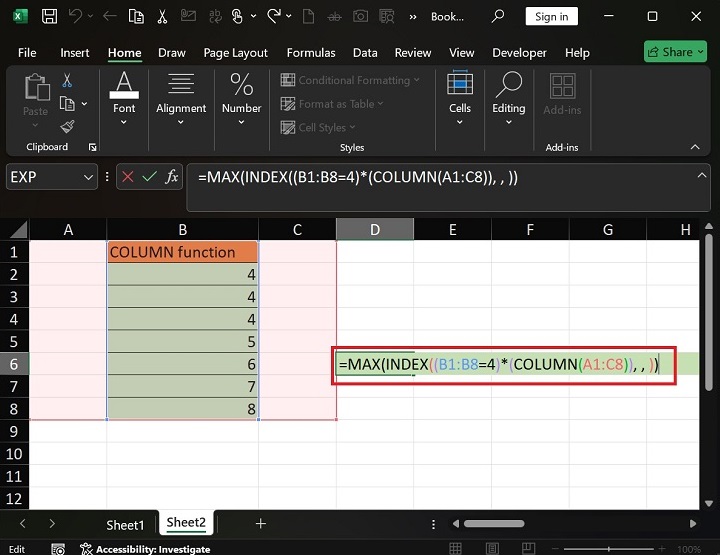Open the Name Box dropdown arrow
720x555 pixels.
tap(88, 177)
